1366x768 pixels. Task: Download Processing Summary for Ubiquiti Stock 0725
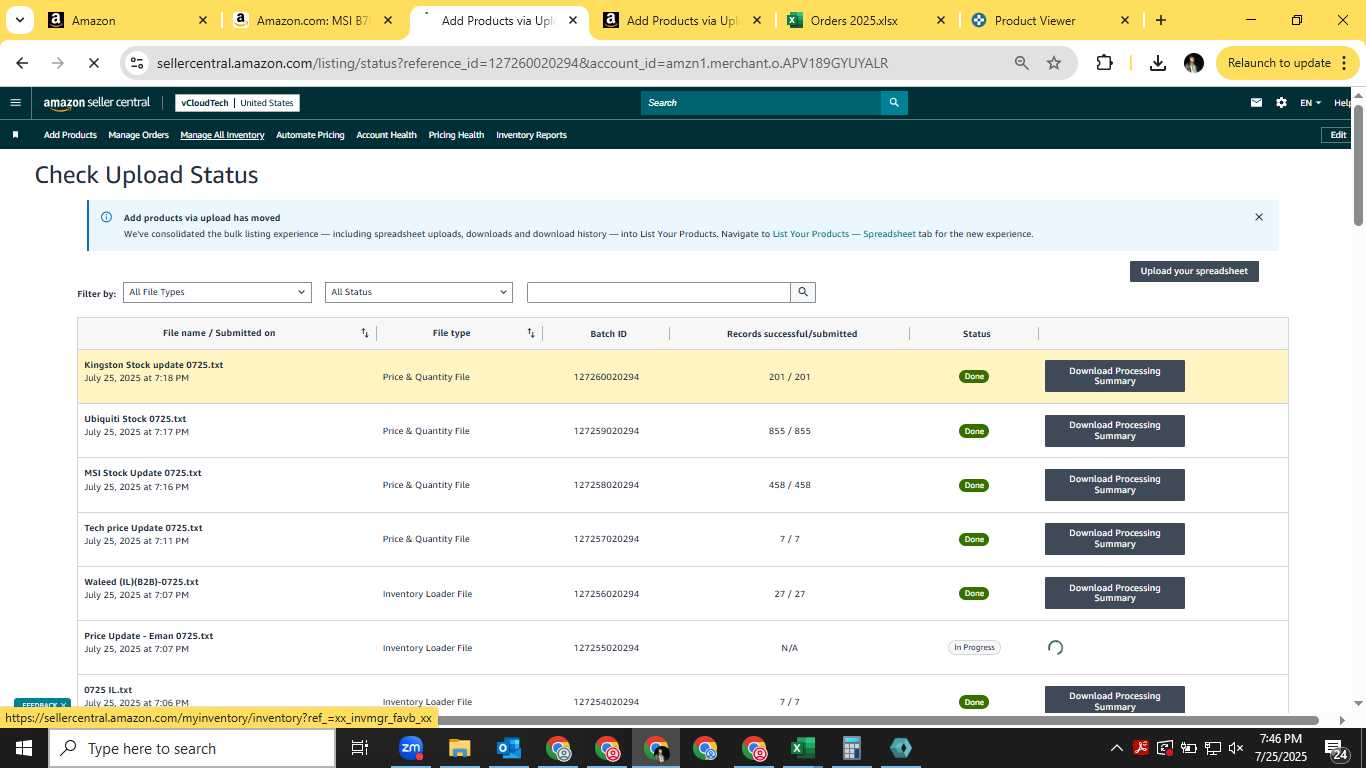click(x=1115, y=430)
